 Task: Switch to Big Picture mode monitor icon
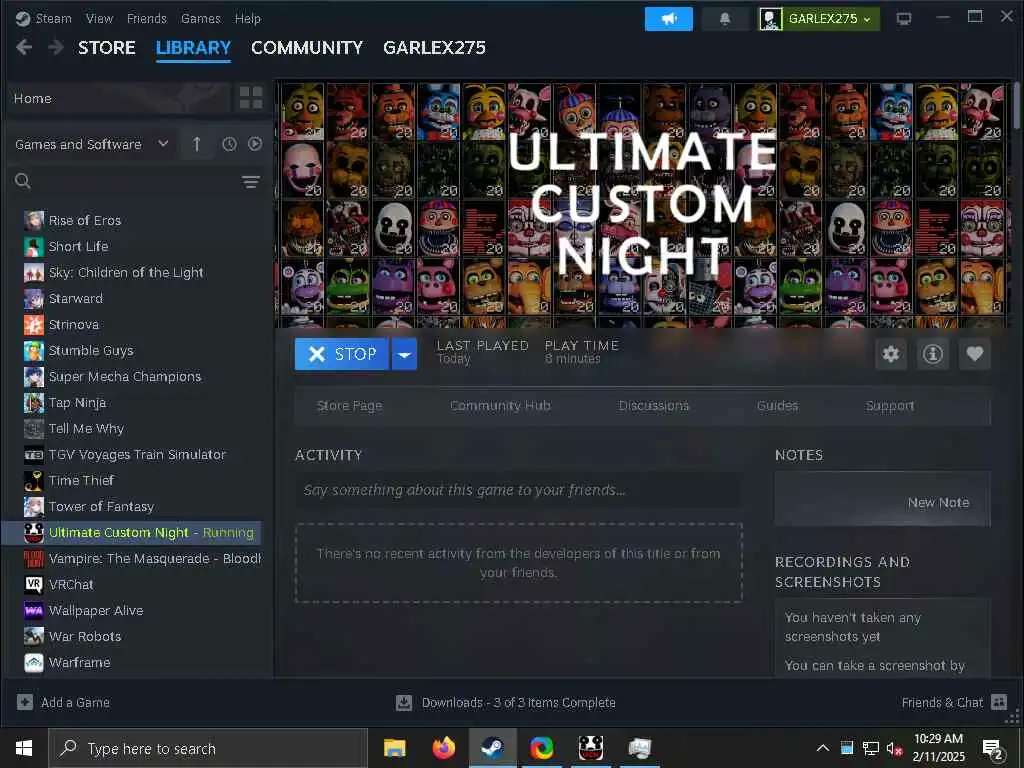[x=904, y=19]
